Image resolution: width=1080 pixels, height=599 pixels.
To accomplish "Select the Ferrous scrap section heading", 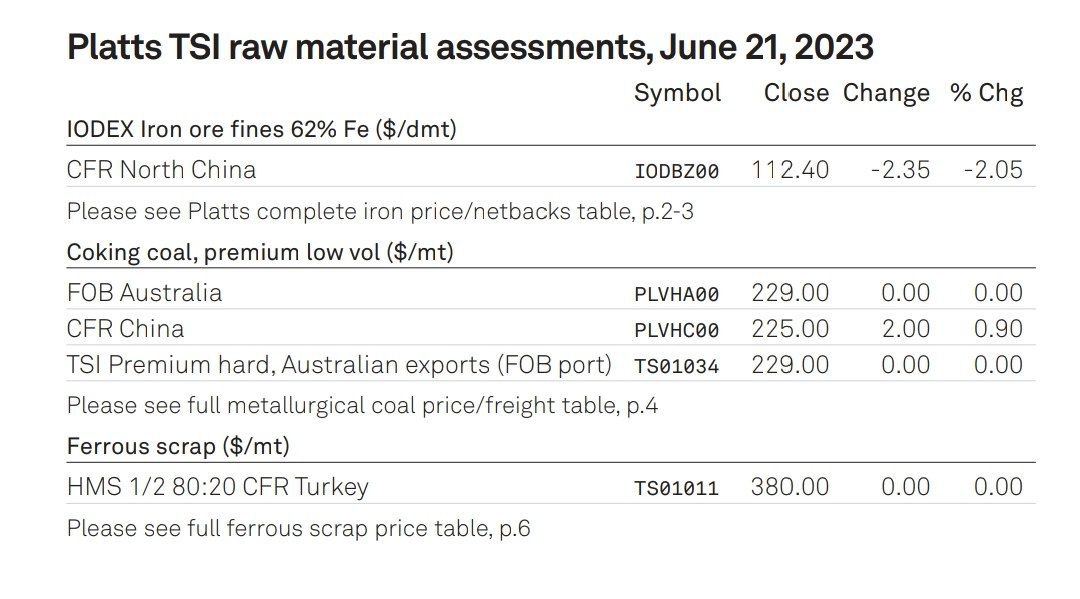I will click(178, 446).
